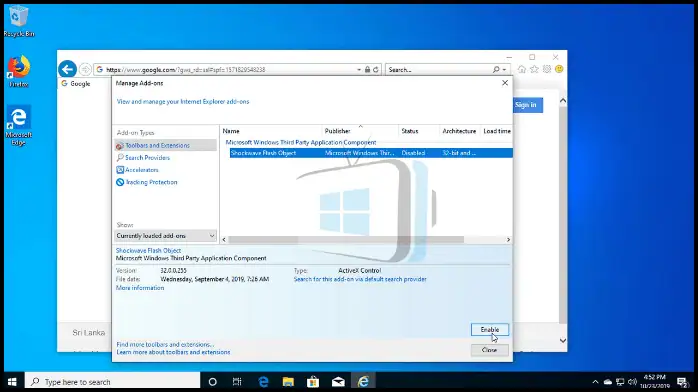Image resolution: width=698 pixels, height=392 pixels.
Task: Click Search for this add-on via default provider
Action: pos(360,279)
